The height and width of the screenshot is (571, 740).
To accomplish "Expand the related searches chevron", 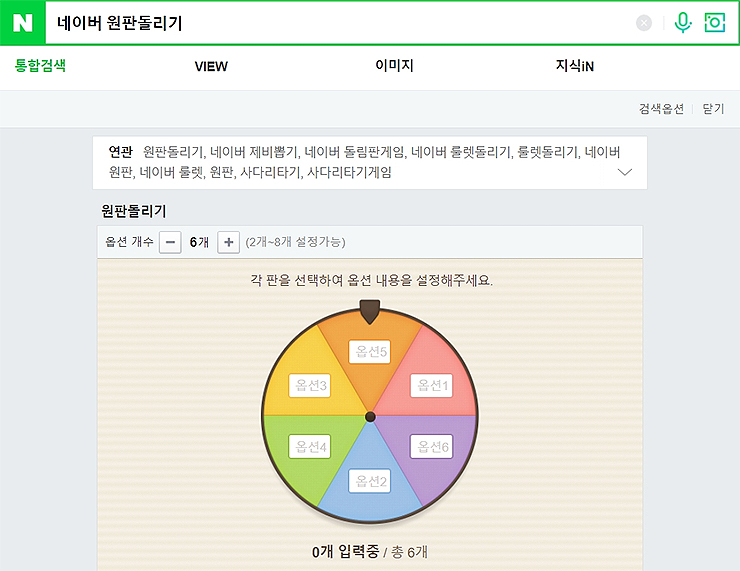I will 625,172.
